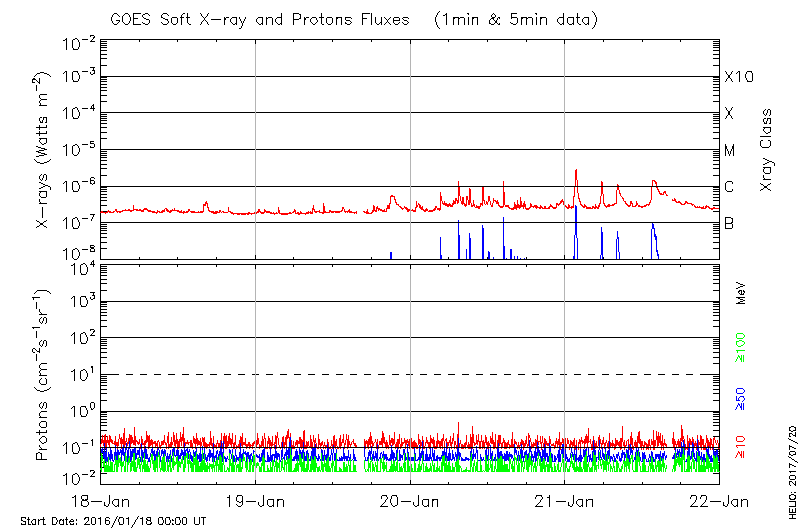This screenshot has width=800, height=530.
Task: Click the tallest red X-ray peak after 21-Jan
Action: (576, 171)
